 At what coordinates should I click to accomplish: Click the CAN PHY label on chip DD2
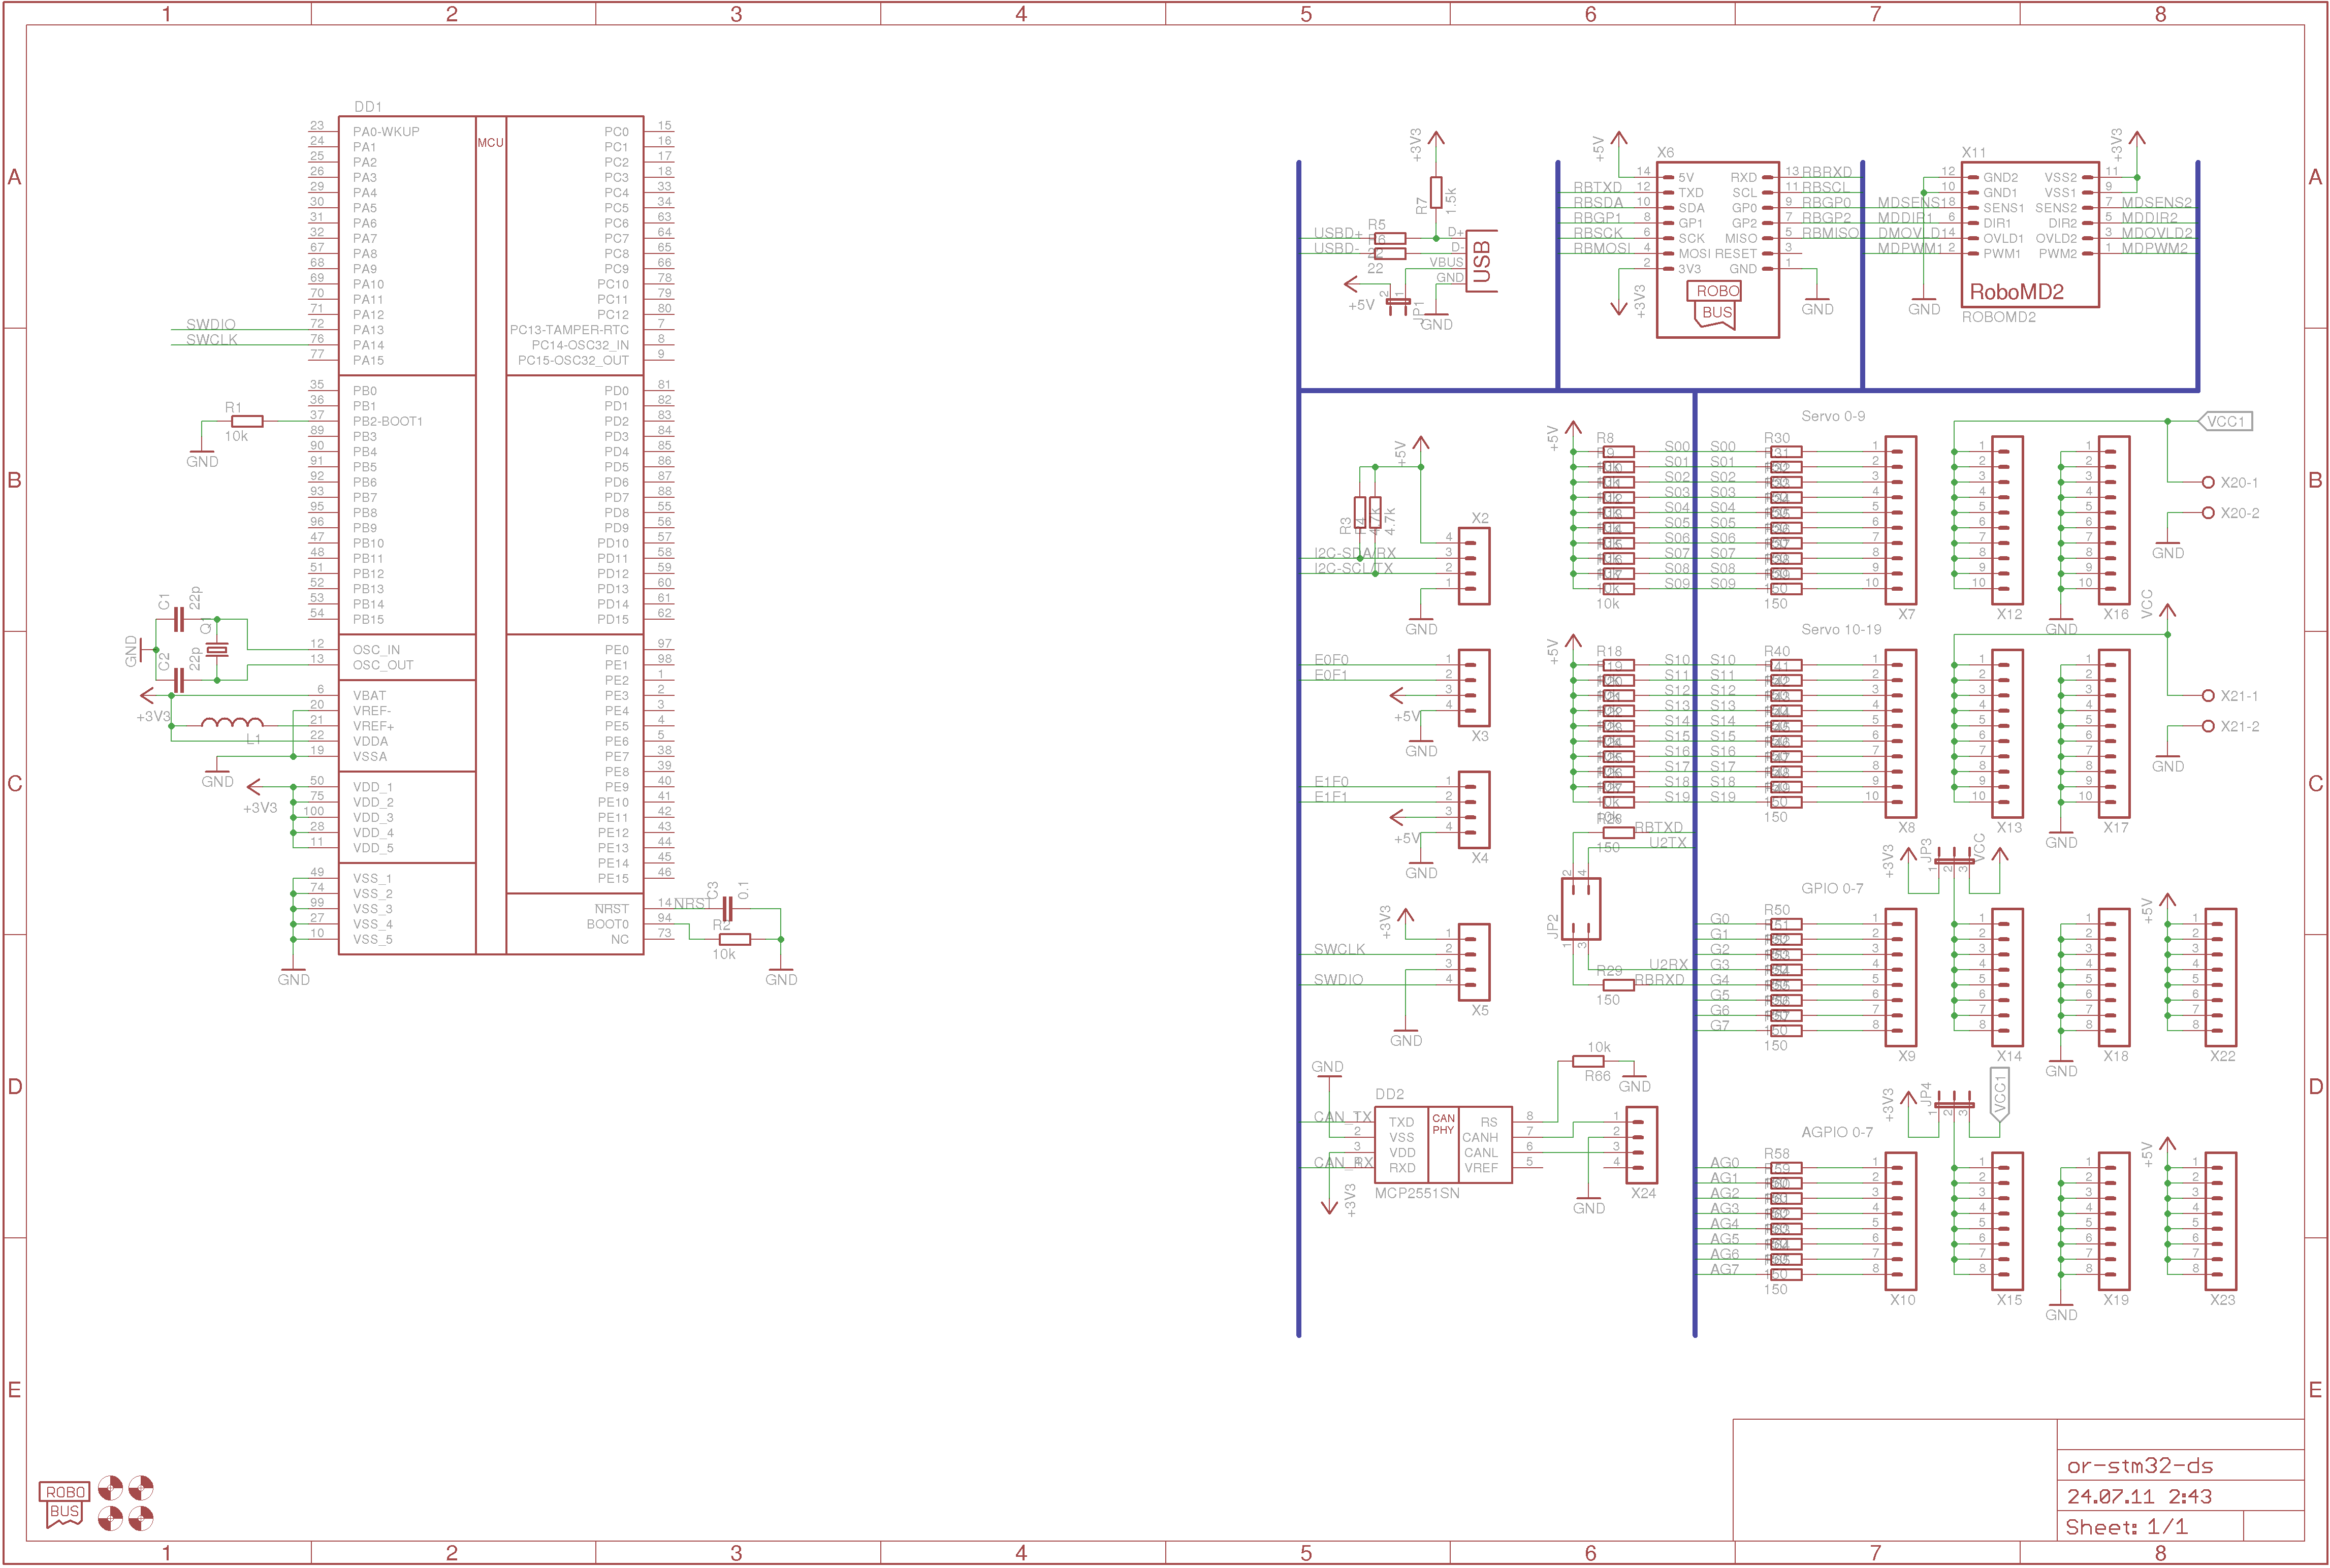pyautogui.click(x=1443, y=1124)
